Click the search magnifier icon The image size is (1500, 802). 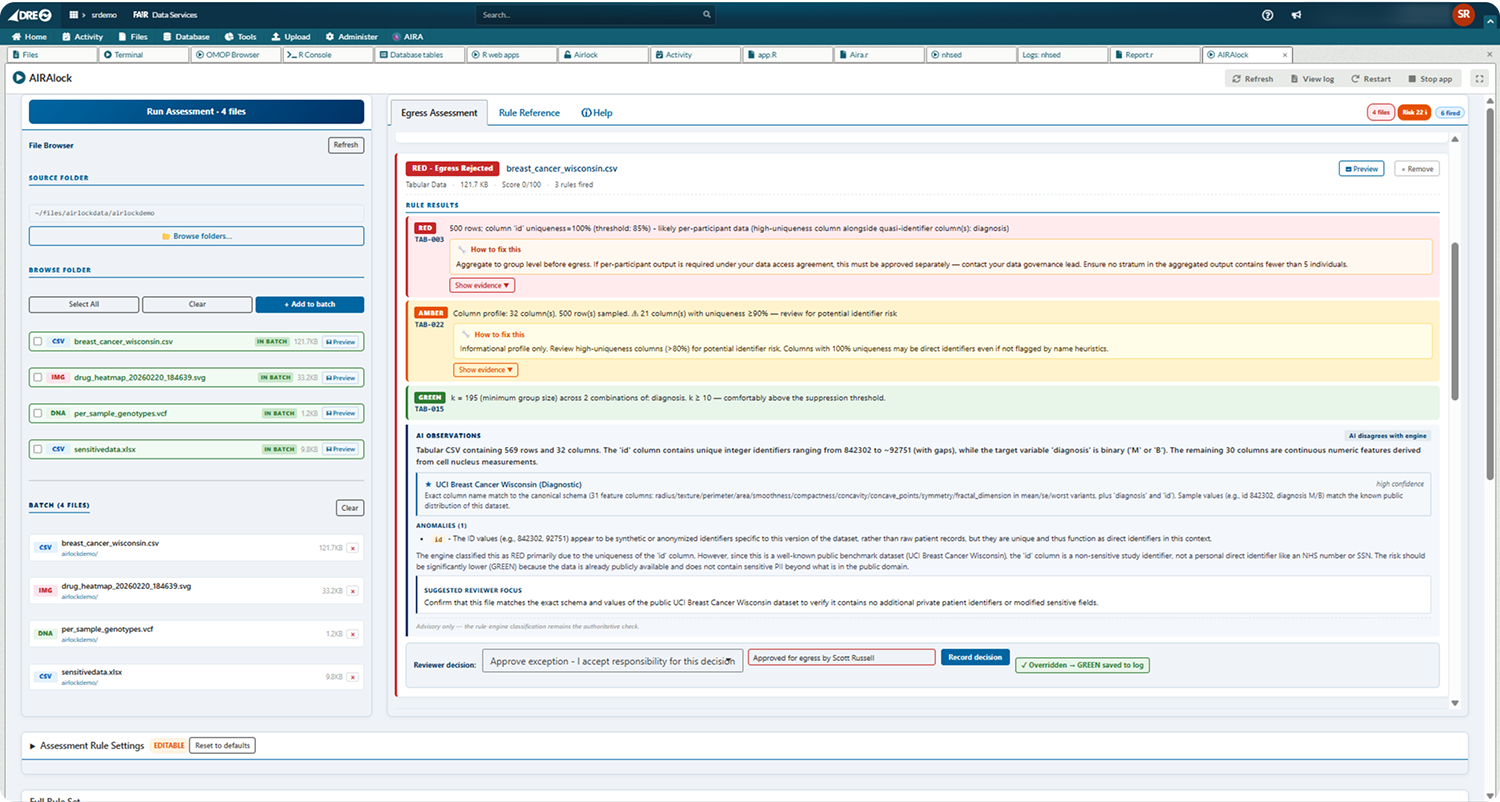pyautogui.click(x=707, y=15)
